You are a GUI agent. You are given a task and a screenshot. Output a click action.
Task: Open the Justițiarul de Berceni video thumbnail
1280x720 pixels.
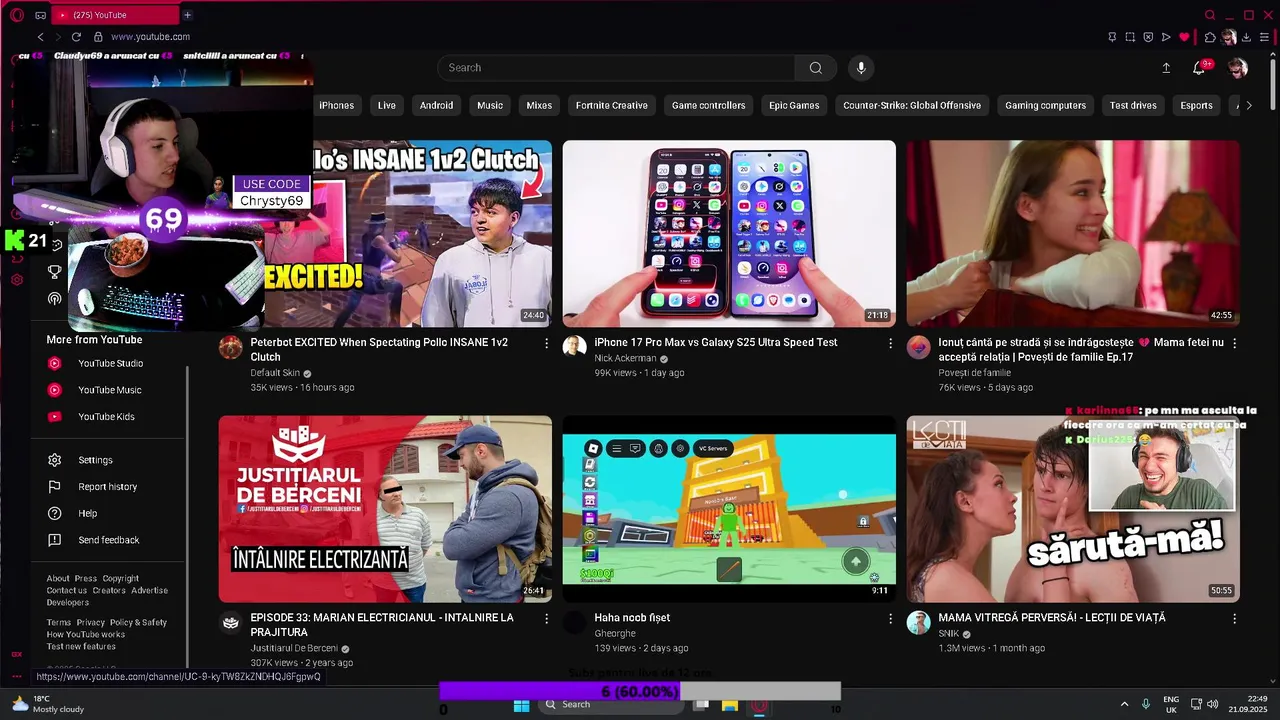pyautogui.click(x=385, y=509)
